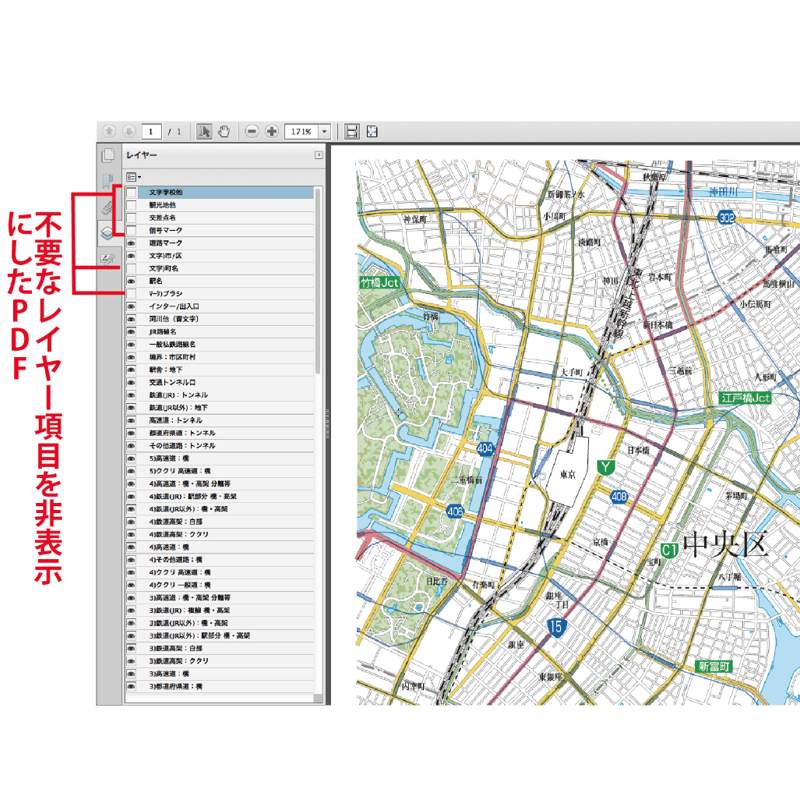Activate the Selection arrow tool

[204, 131]
